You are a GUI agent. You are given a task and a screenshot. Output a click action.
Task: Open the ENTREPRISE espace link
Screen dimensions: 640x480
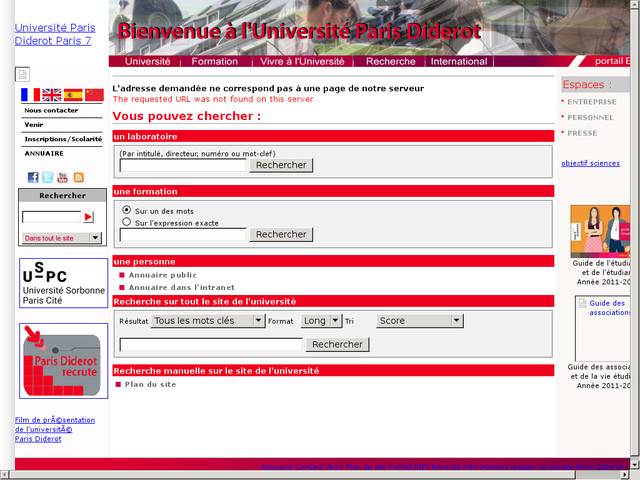592,102
